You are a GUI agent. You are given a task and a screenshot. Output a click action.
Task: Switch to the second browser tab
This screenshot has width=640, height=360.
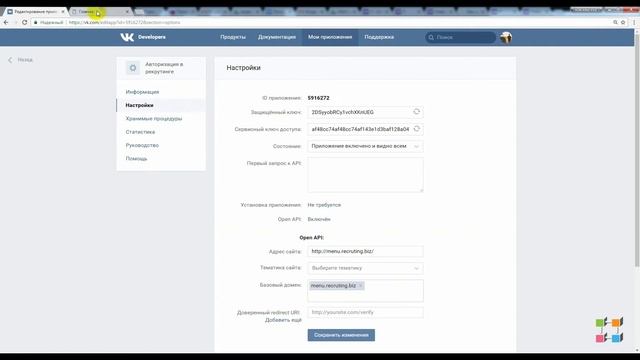coord(98,12)
